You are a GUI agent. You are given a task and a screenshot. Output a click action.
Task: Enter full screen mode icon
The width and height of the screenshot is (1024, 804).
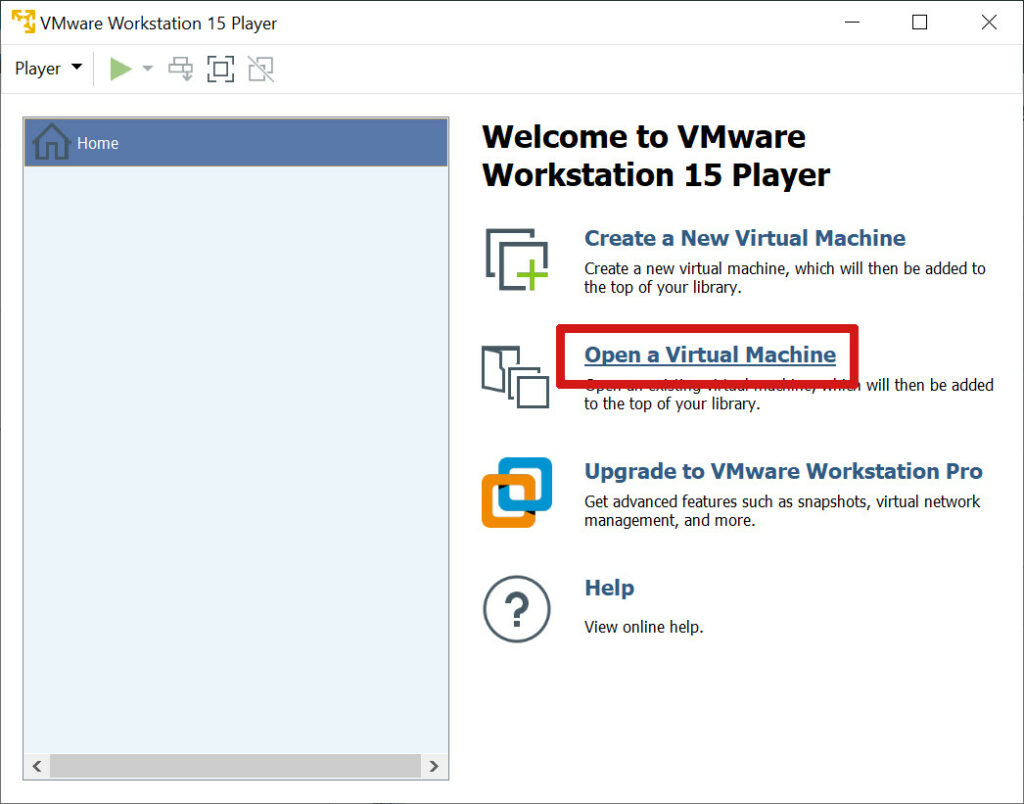(x=221, y=69)
